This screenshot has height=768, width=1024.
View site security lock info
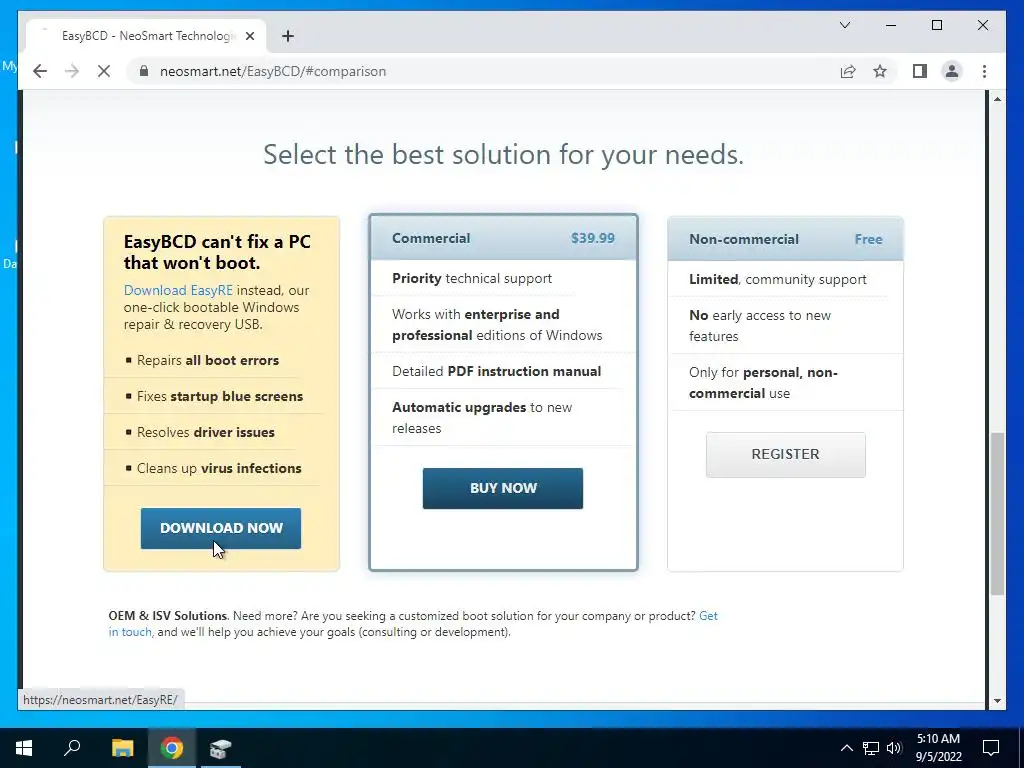coord(144,71)
